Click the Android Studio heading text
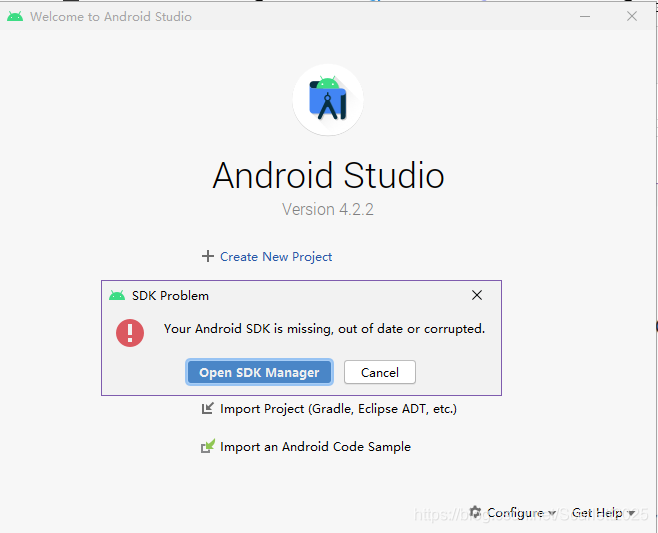Image resolution: width=658 pixels, height=533 pixels. click(328, 175)
